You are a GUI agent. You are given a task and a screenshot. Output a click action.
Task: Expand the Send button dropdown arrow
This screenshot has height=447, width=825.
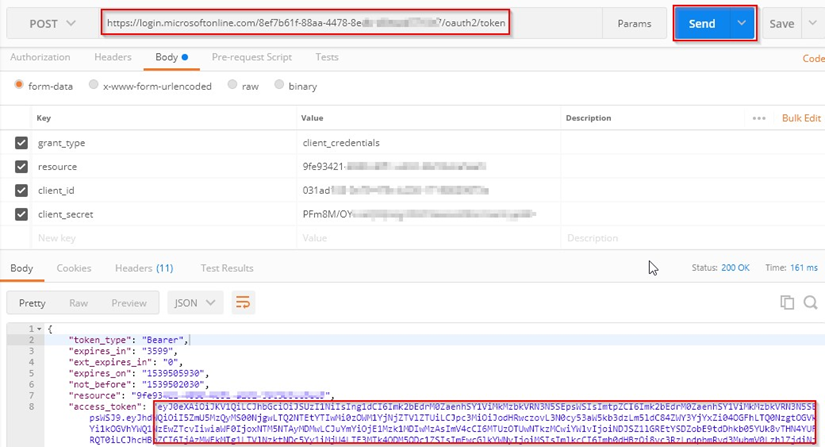tap(741, 23)
